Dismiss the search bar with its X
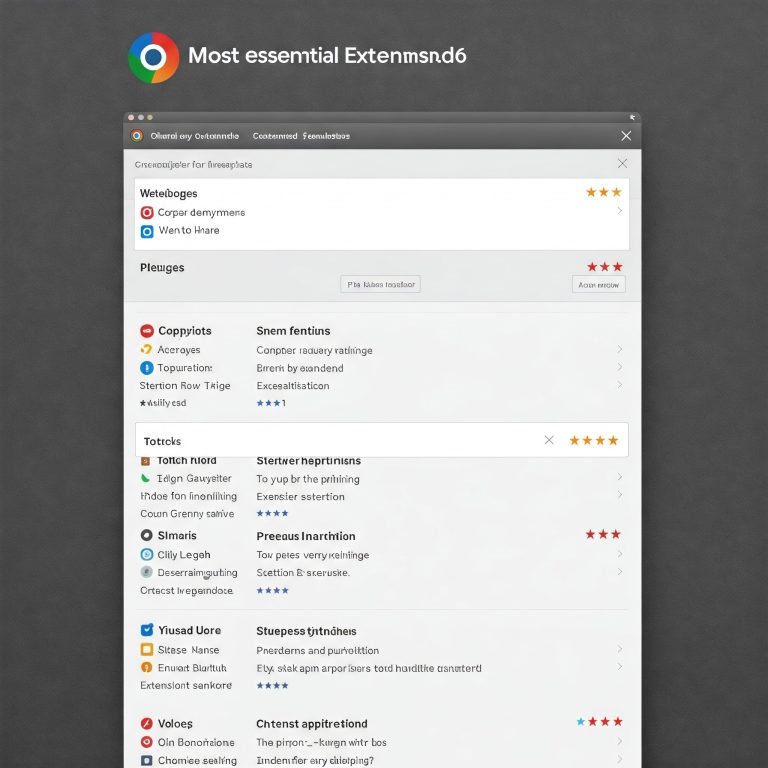This screenshot has height=768, width=768. (623, 164)
